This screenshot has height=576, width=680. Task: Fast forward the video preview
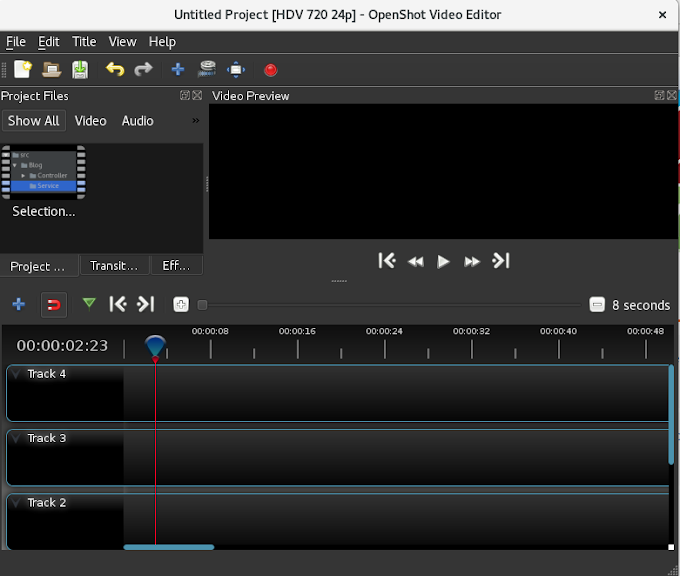click(472, 262)
